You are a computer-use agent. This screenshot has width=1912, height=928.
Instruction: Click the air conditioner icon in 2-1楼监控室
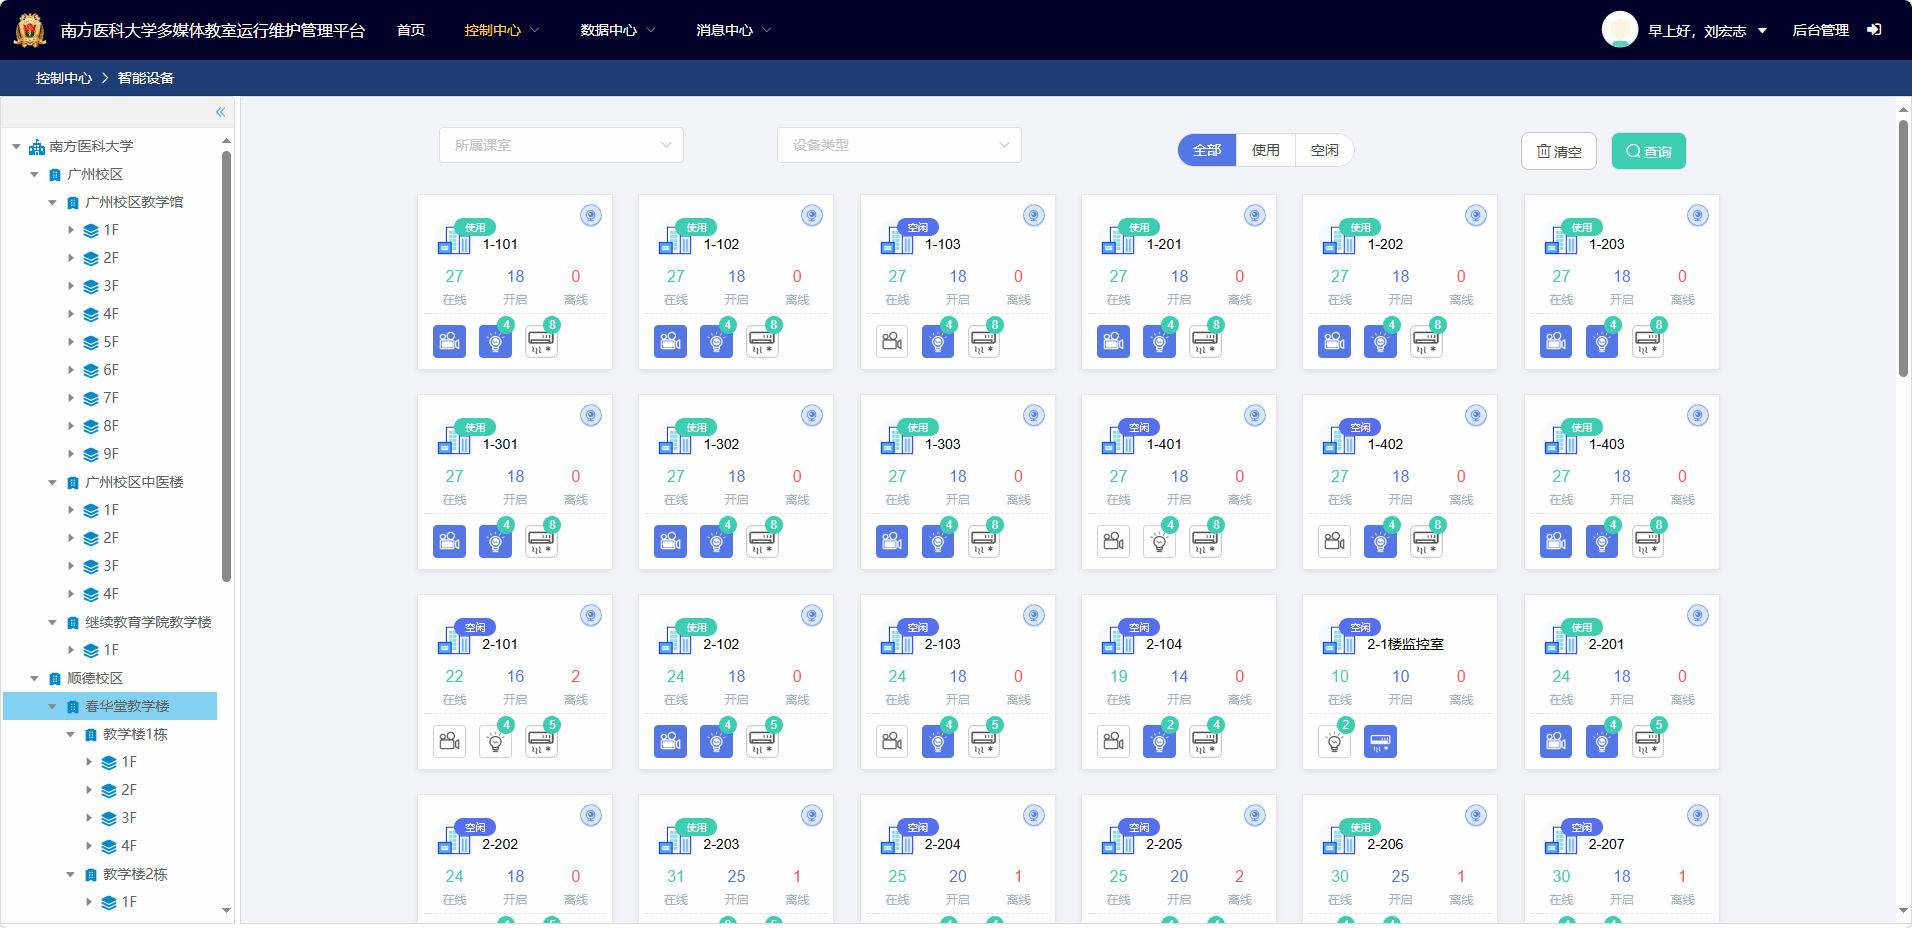click(1380, 742)
